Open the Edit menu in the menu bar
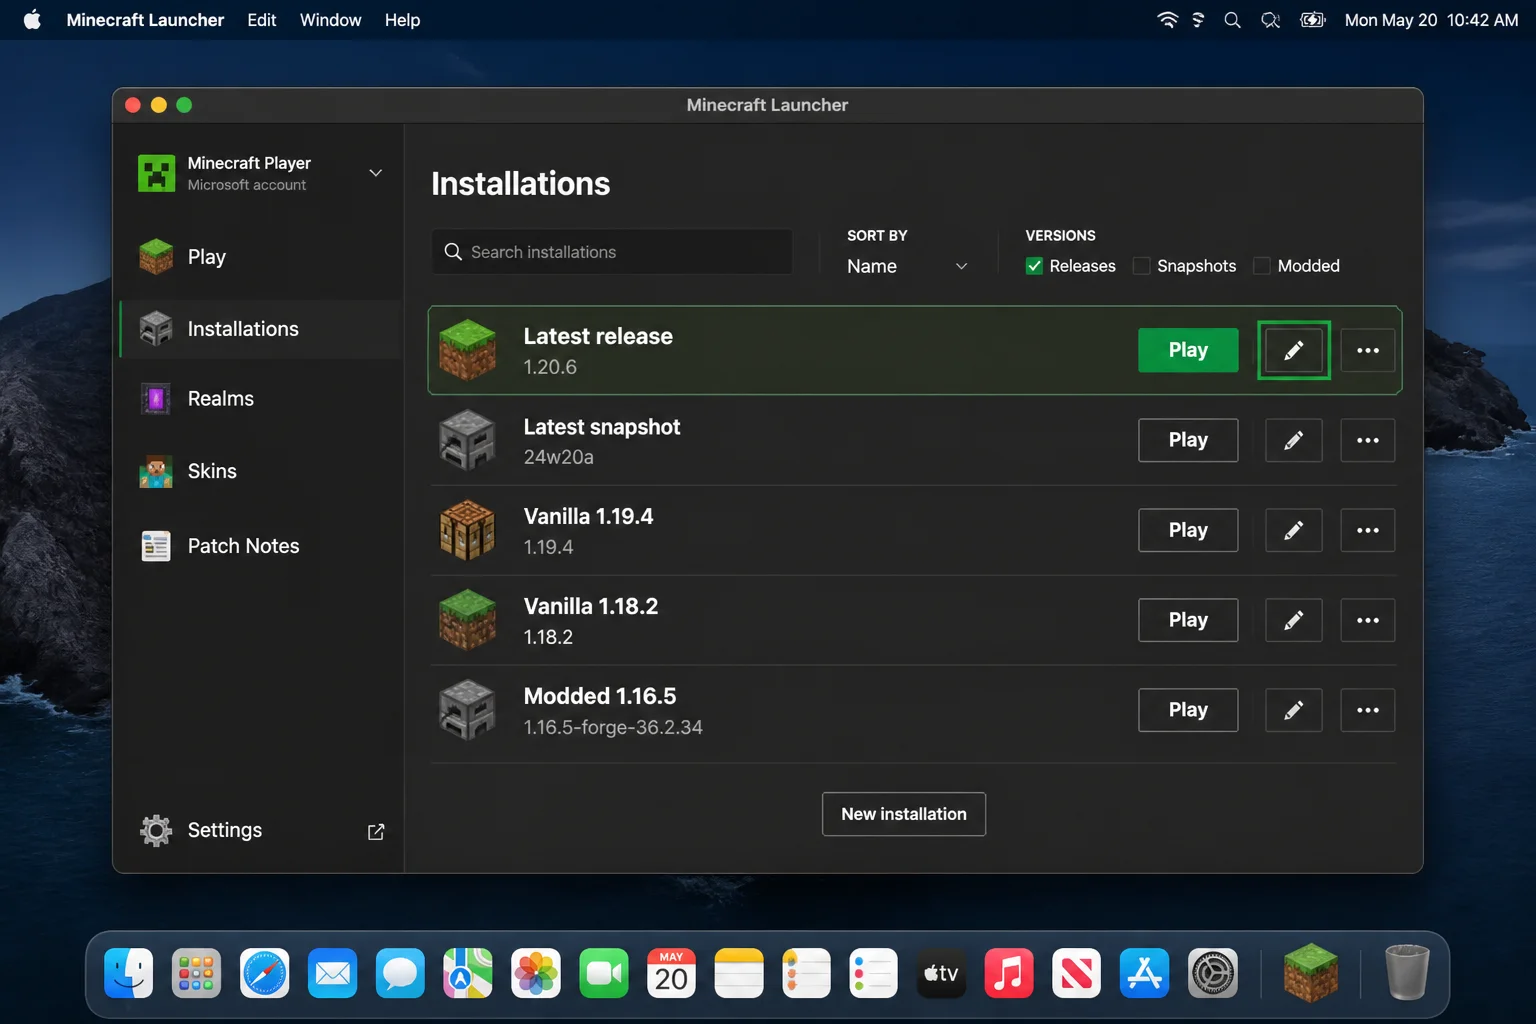This screenshot has width=1536, height=1024. (262, 20)
